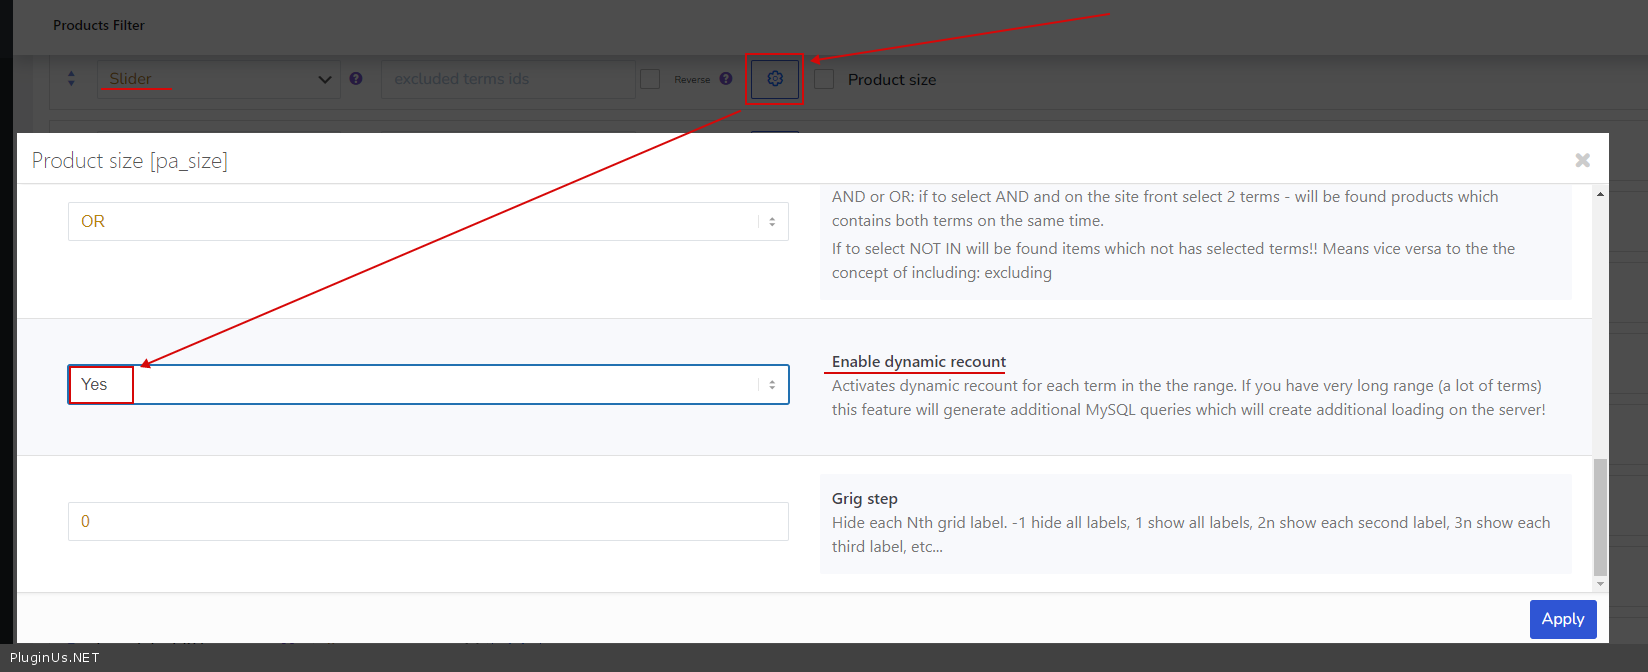Click the popup scrollbar's down arrow

[x=1600, y=584]
